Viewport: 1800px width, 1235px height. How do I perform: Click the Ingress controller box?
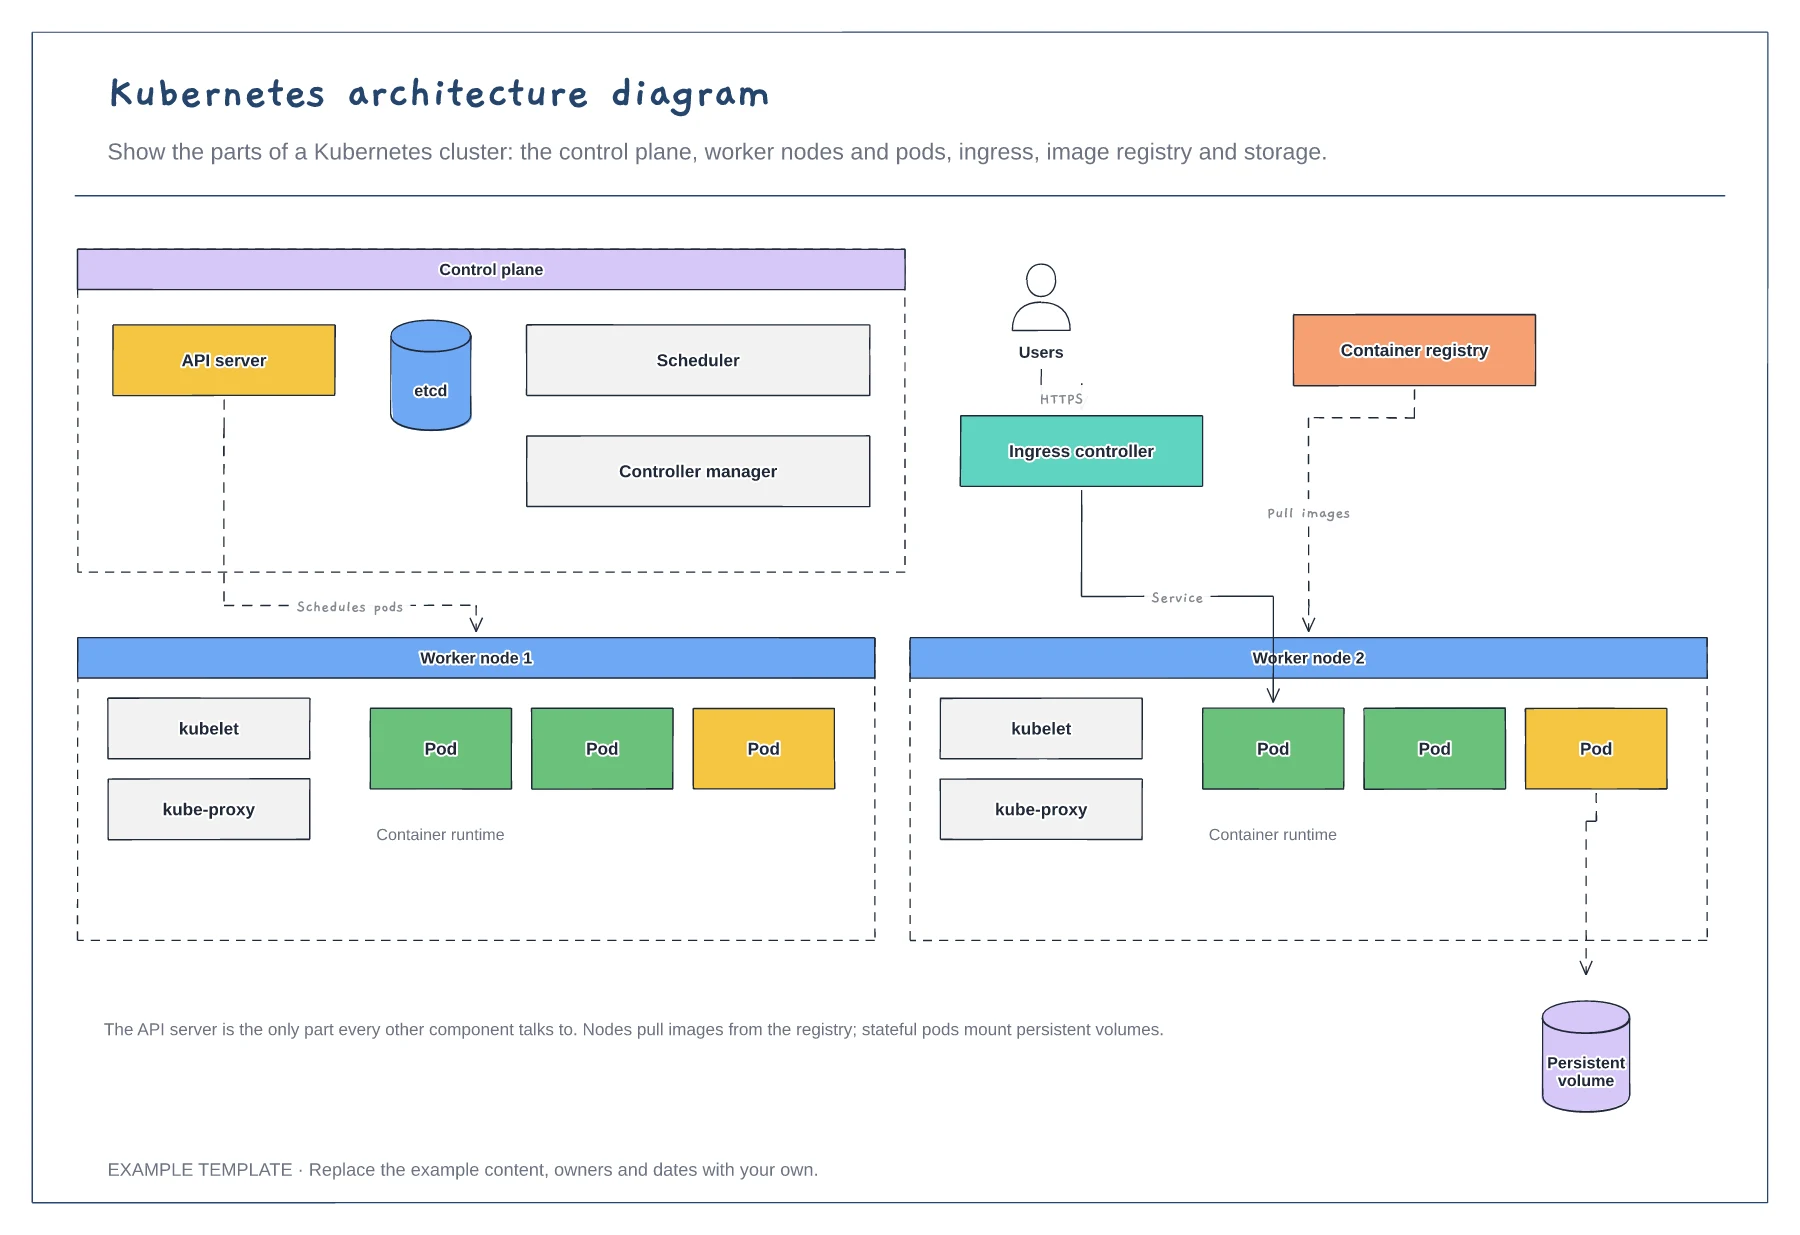pos(1081,451)
